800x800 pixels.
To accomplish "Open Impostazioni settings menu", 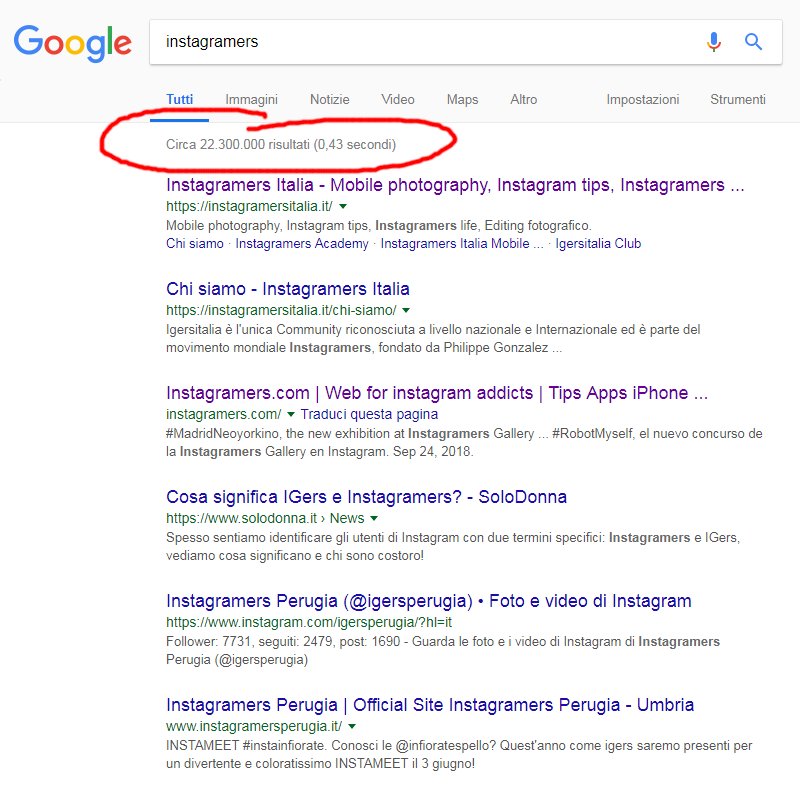I will [x=642, y=99].
